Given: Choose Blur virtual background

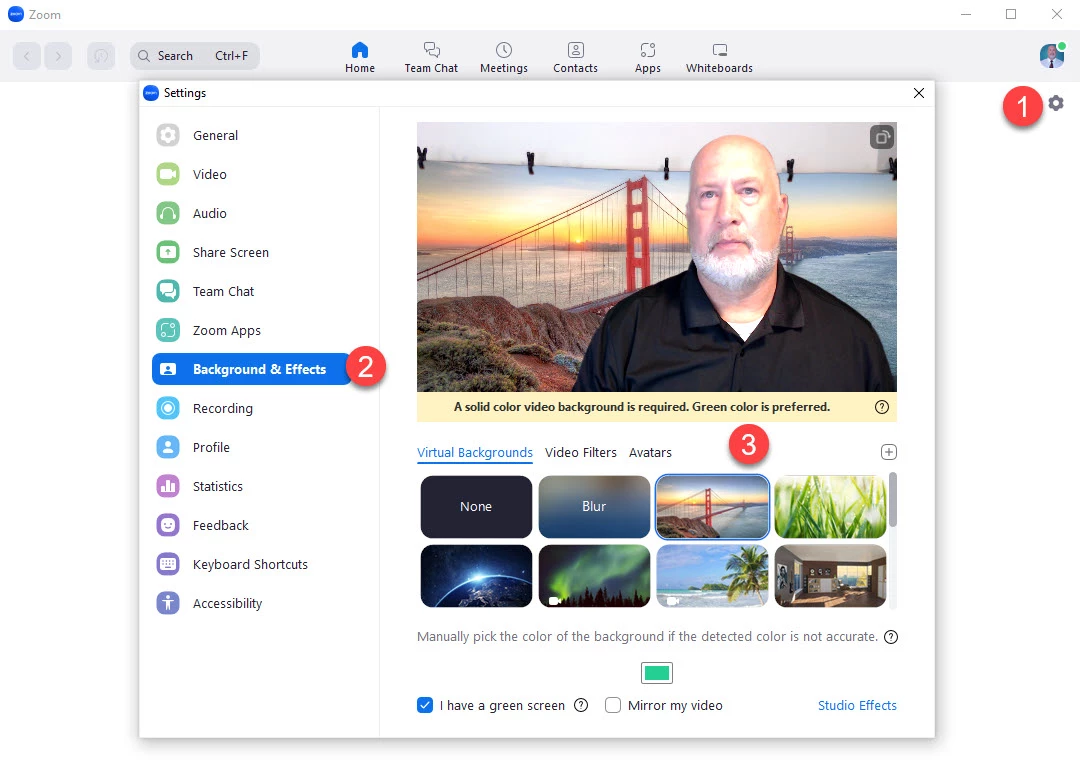Looking at the screenshot, I should tap(594, 507).
